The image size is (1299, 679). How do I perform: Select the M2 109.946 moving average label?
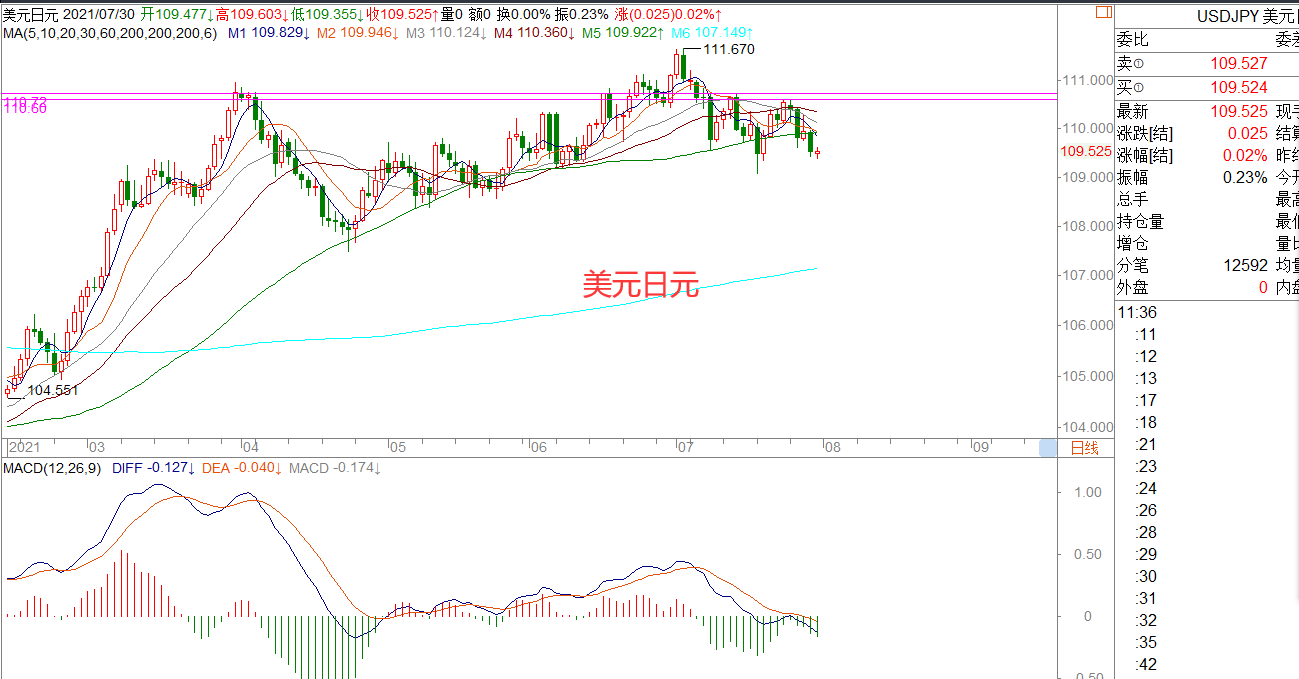pos(359,33)
